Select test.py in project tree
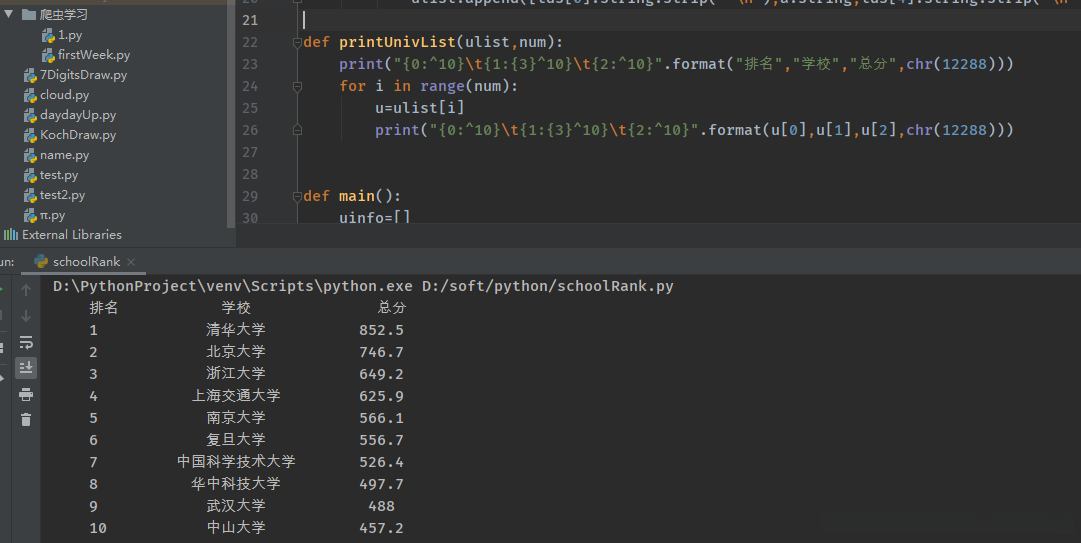Viewport: 1081px width, 543px height. (x=59, y=175)
